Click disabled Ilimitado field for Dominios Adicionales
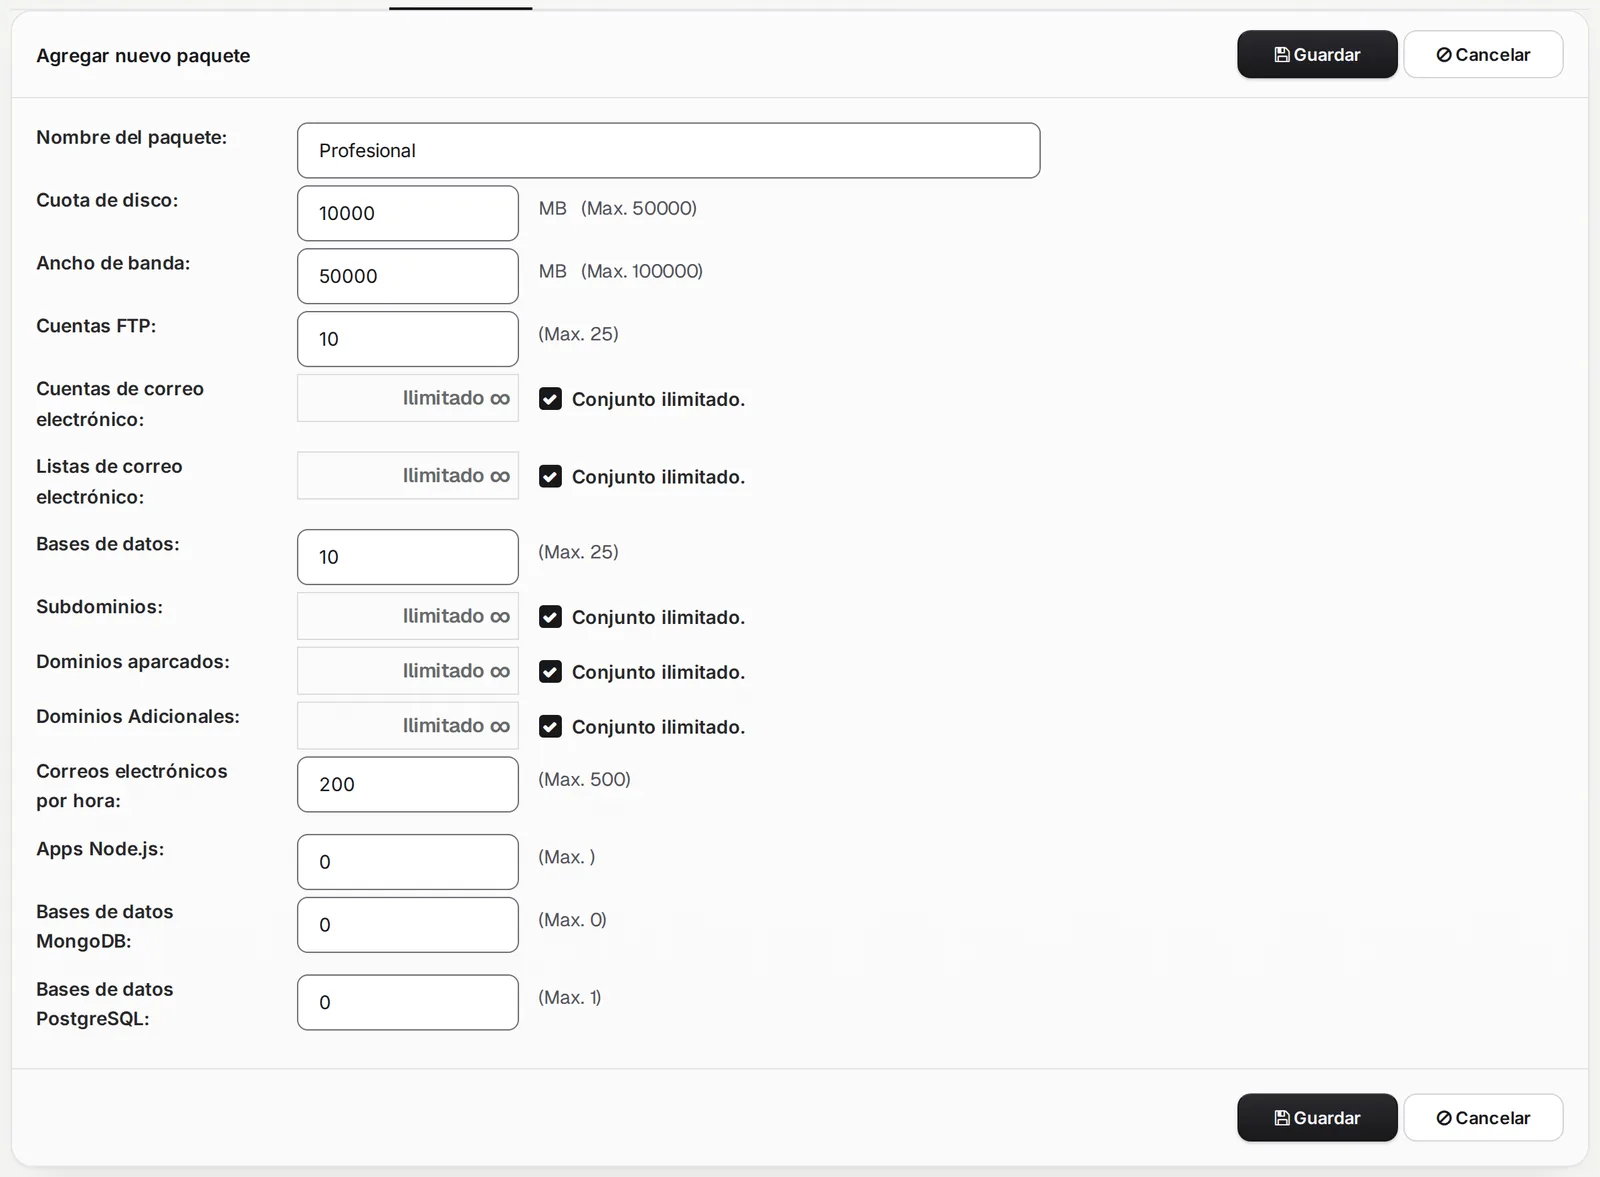 (x=407, y=726)
